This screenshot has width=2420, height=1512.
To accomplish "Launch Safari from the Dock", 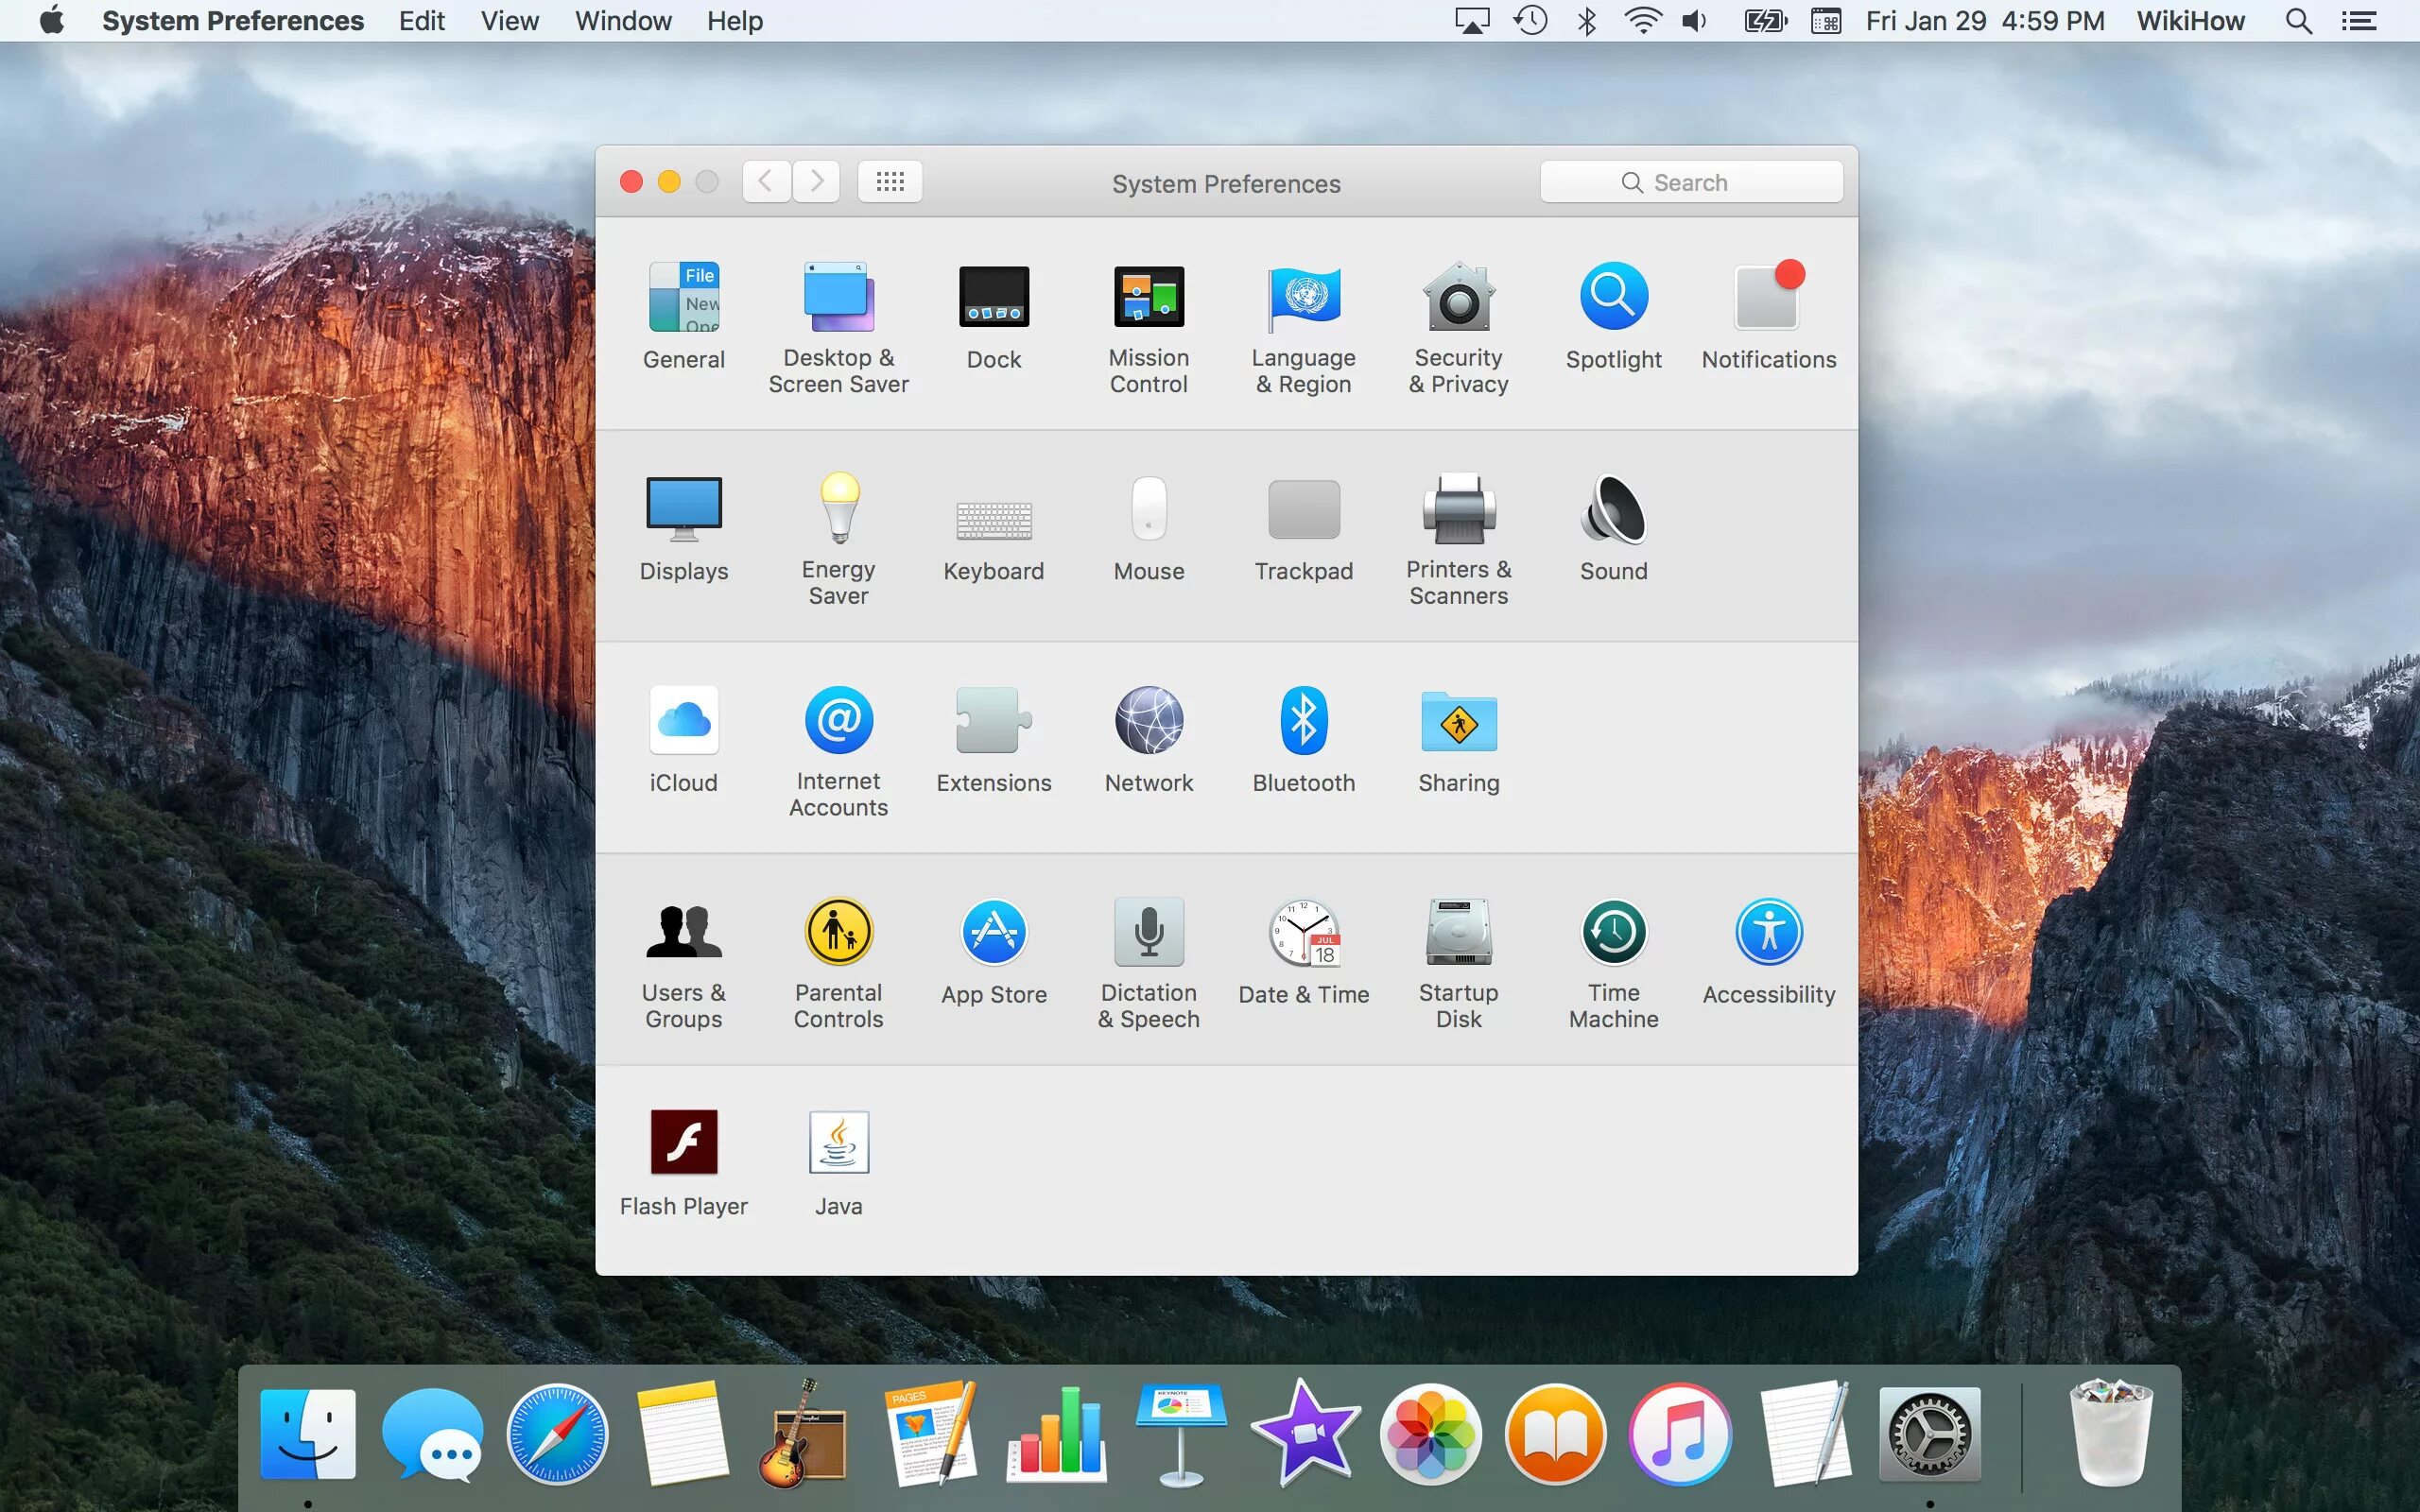I will pos(557,1435).
